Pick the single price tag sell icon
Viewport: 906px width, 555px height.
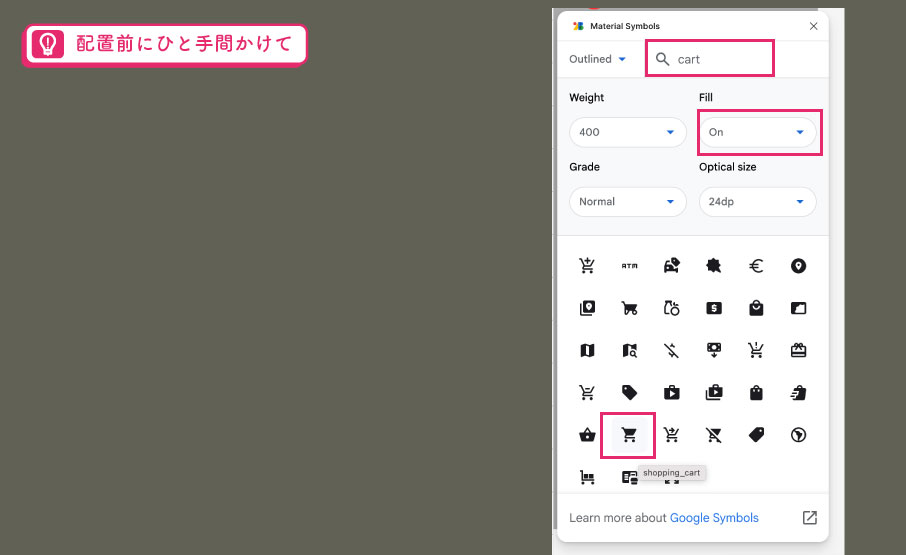(x=629, y=393)
